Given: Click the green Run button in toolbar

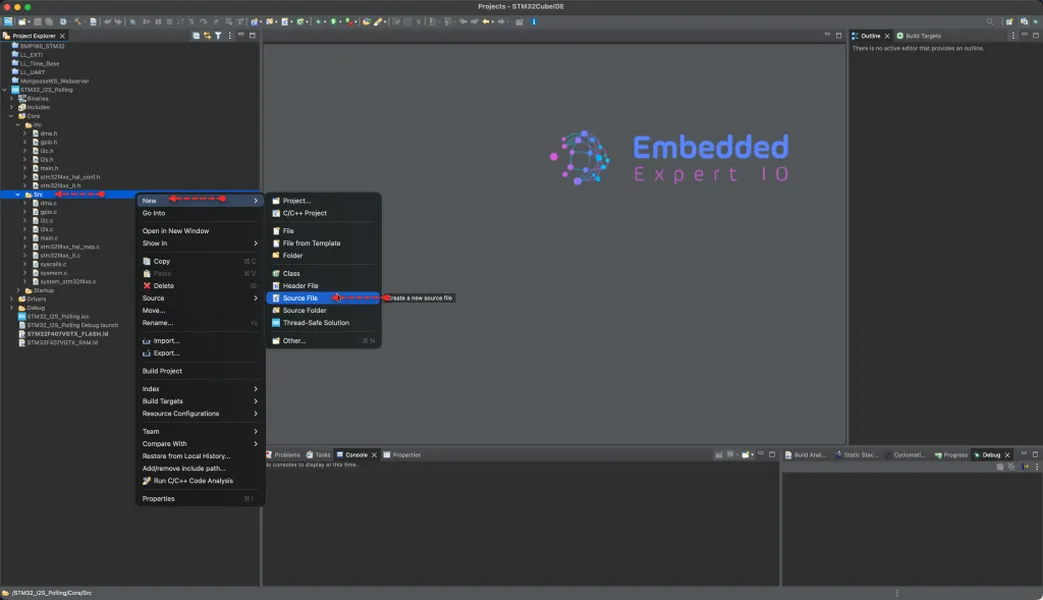Looking at the screenshot, I should click(334, 22).
